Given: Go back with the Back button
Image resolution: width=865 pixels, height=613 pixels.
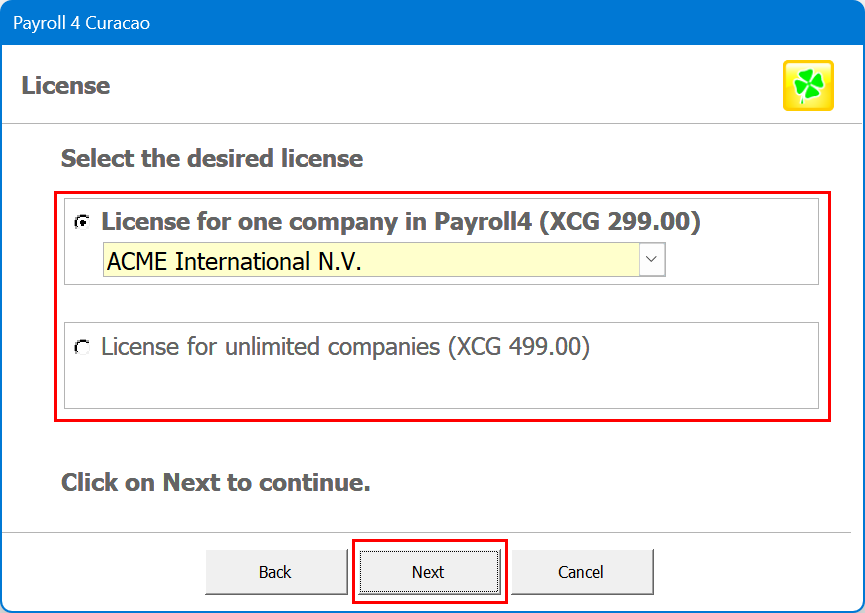Looking at the screenshot, I should (275, 572).
